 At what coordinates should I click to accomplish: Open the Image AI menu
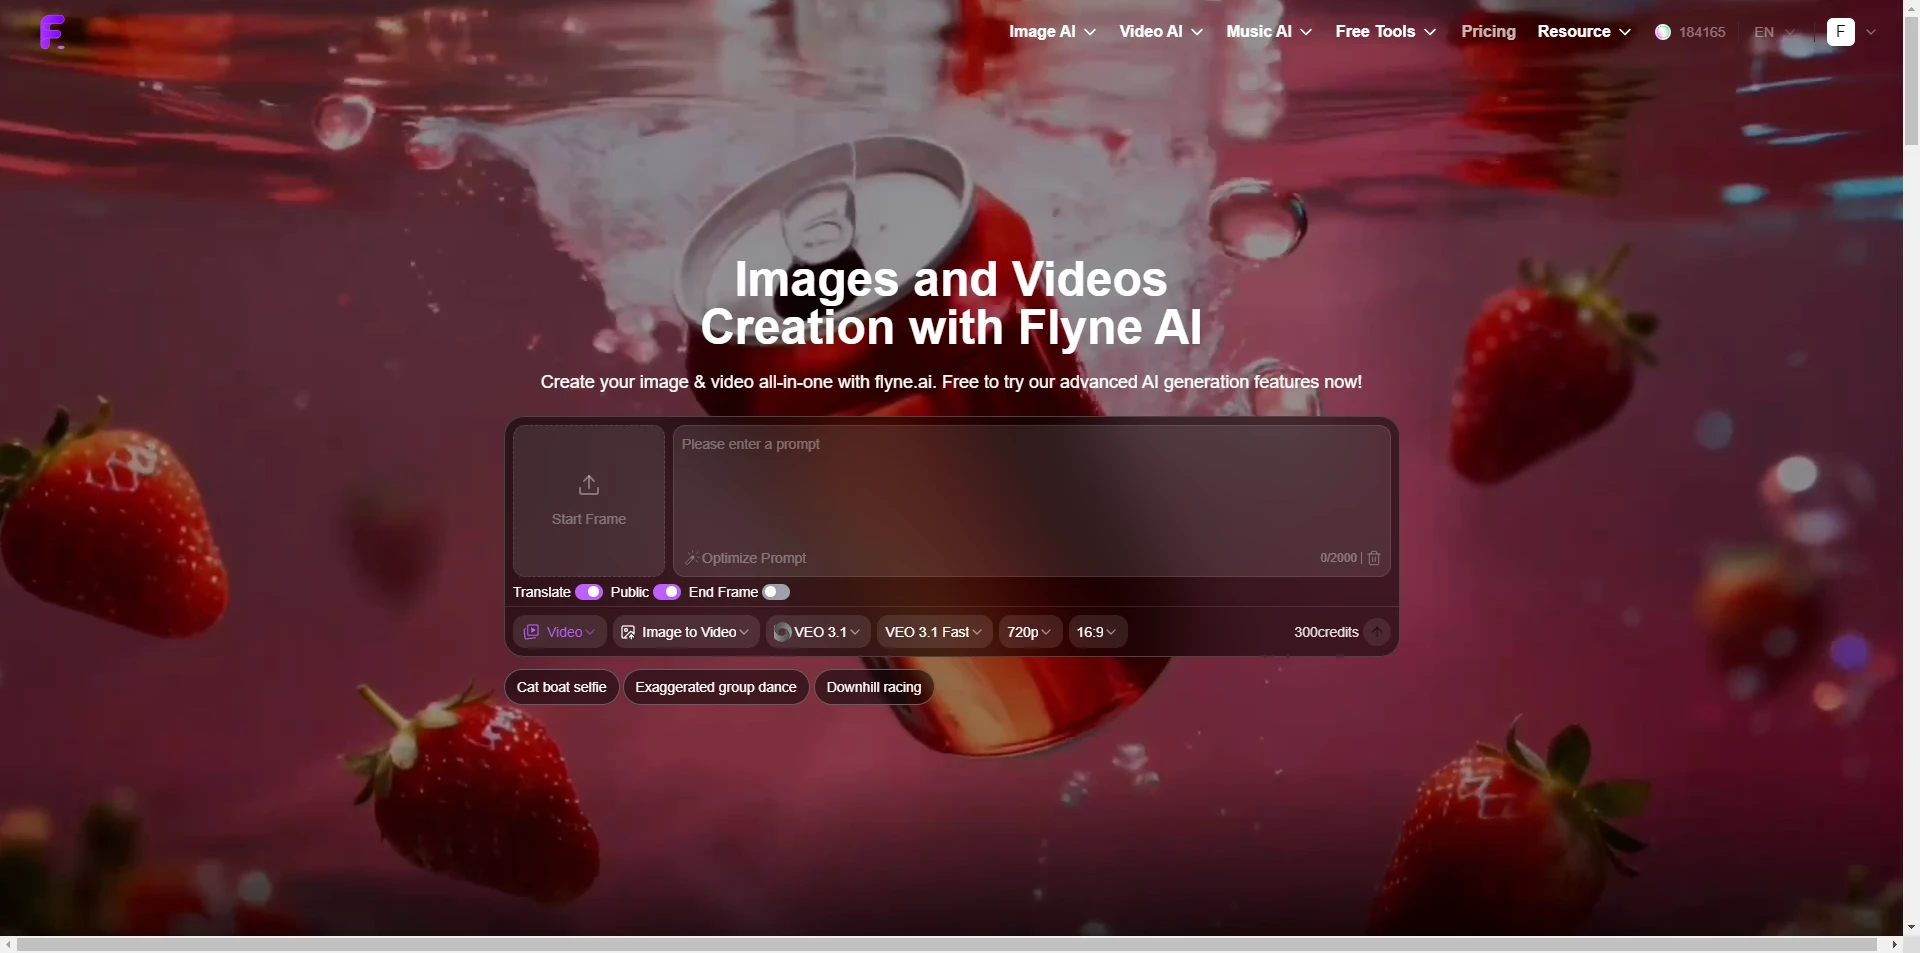[x=1052, y=32]
